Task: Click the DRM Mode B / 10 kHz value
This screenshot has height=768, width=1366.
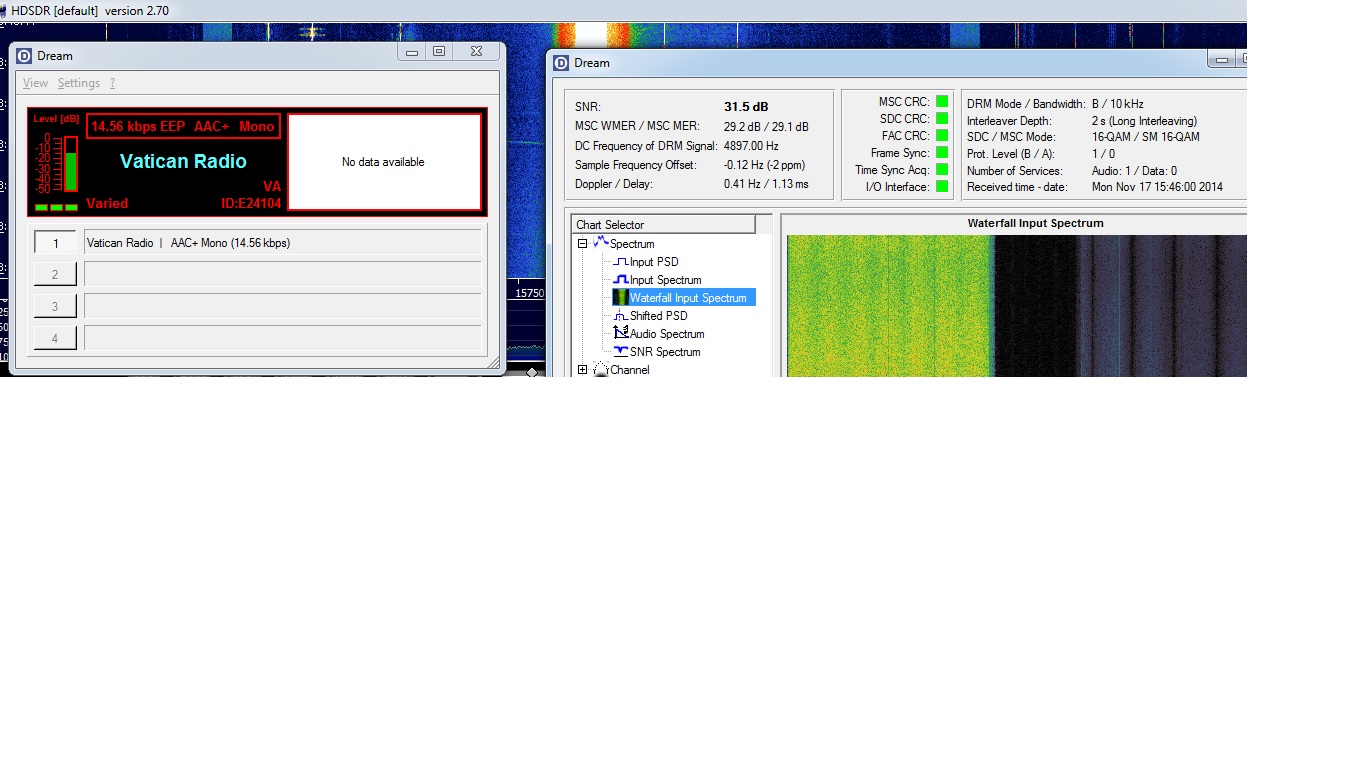Action: coord(1117,104)
